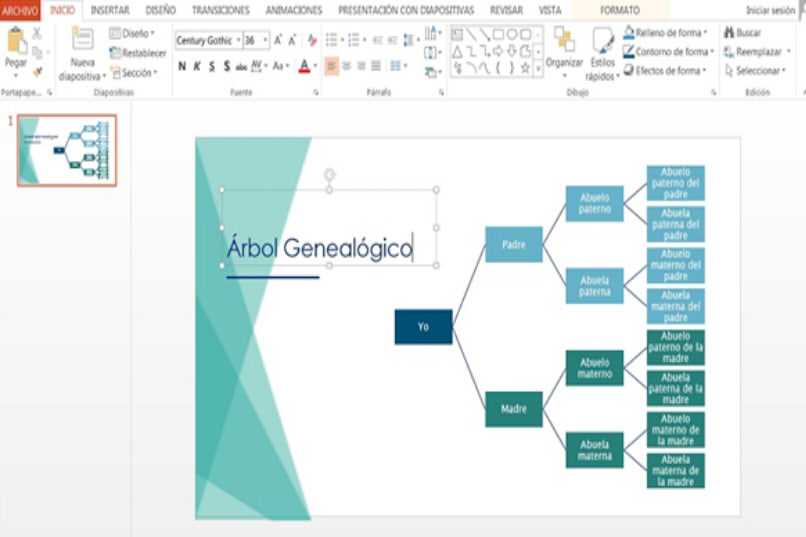The image size is (806, 537).
Task: Open the TRANSICIONES tab
Action: click(221, 10)
